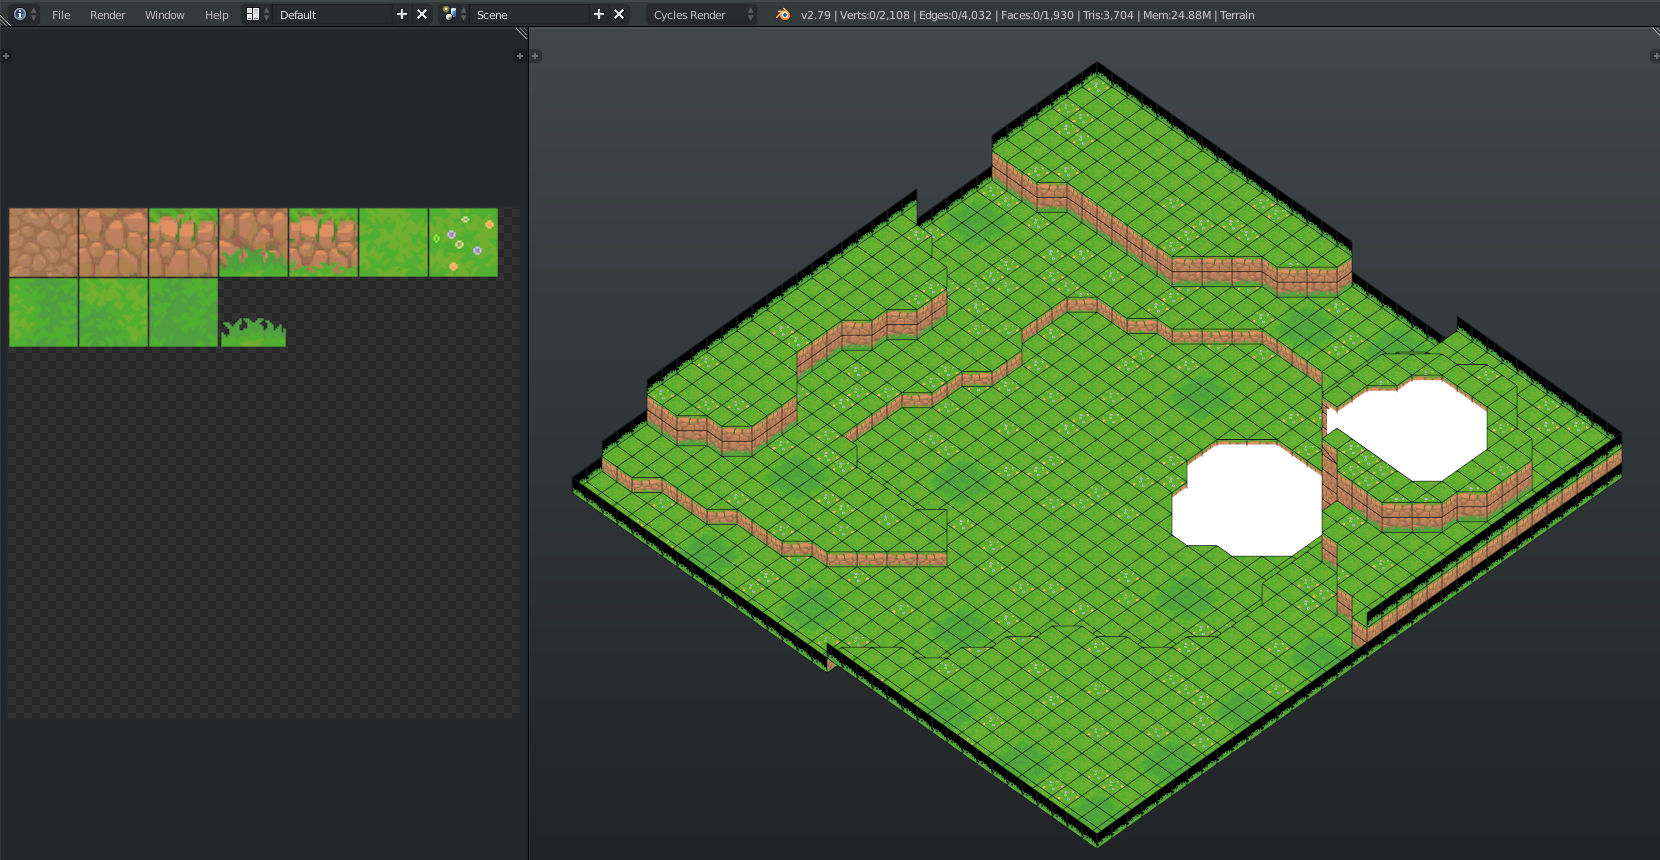Select the dirt tile with grass only on top

184,243
